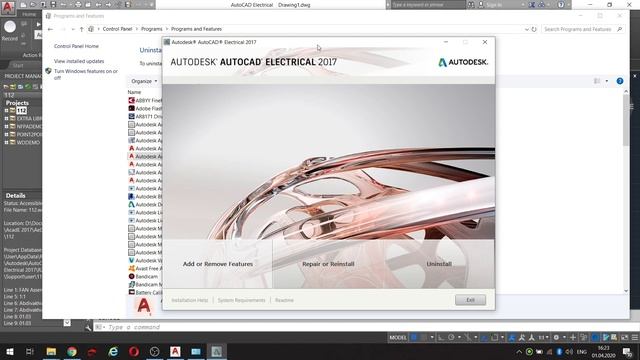This screenshot has width=640, height=360.
Task: Click Uninstall in AutoCAD Electrical installer
Action: click(x=439, y=264)
